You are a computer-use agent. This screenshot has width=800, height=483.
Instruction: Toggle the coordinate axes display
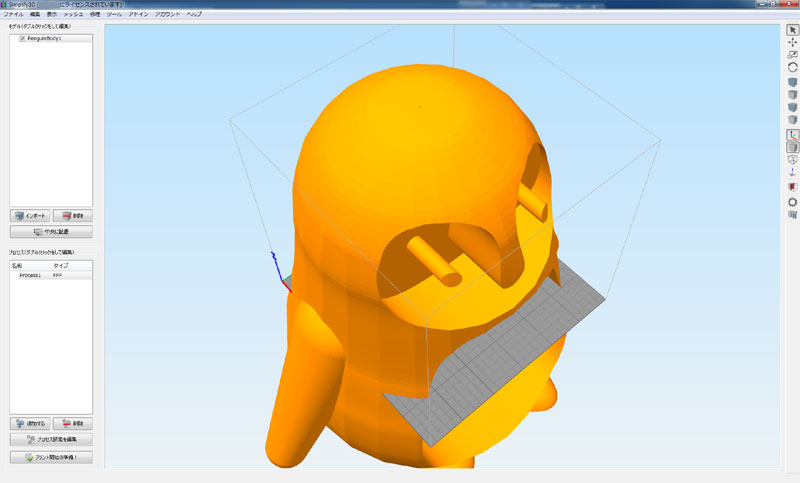(x=792, y=134)
